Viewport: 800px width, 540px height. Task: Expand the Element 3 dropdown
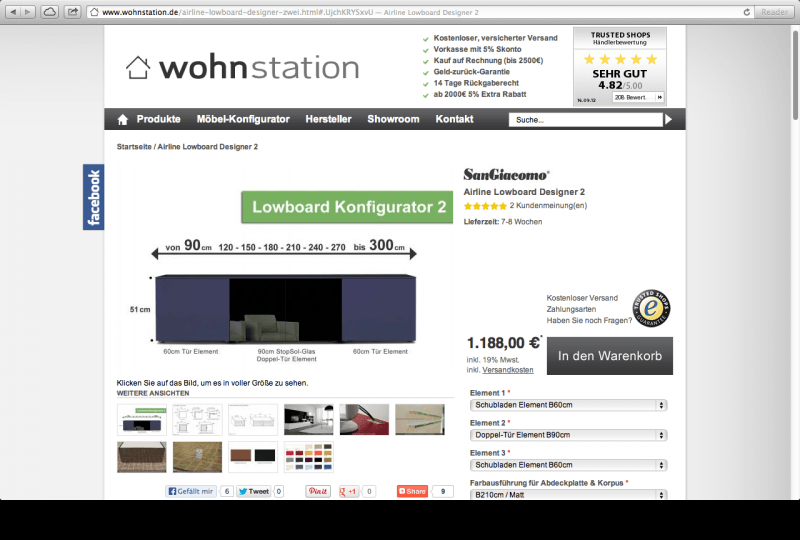(568, 465)
